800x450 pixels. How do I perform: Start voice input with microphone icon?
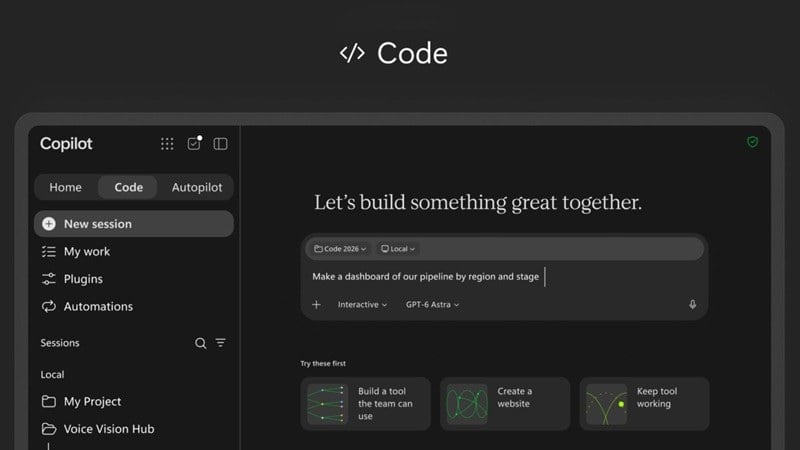692,305
